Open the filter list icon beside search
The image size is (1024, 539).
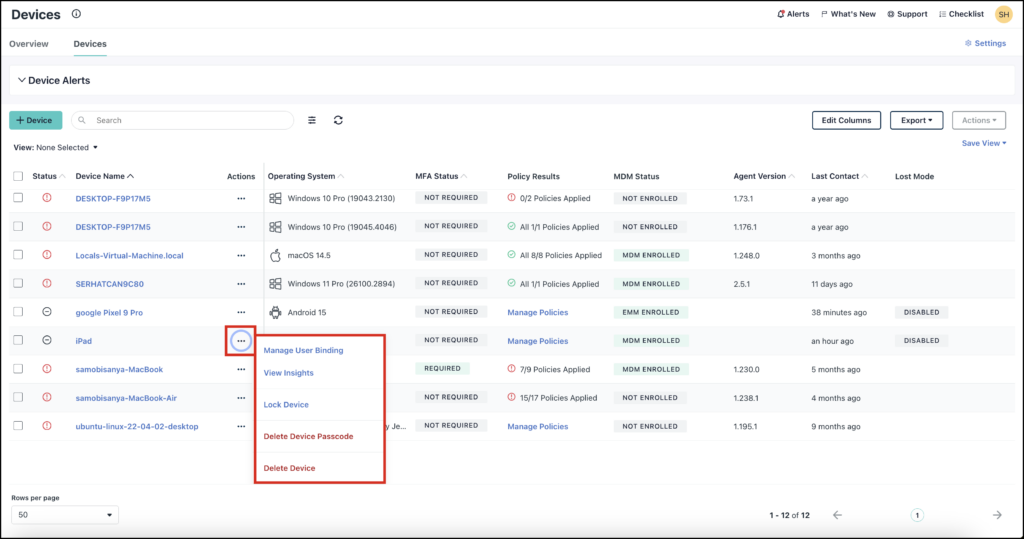(x=312, y=120)
